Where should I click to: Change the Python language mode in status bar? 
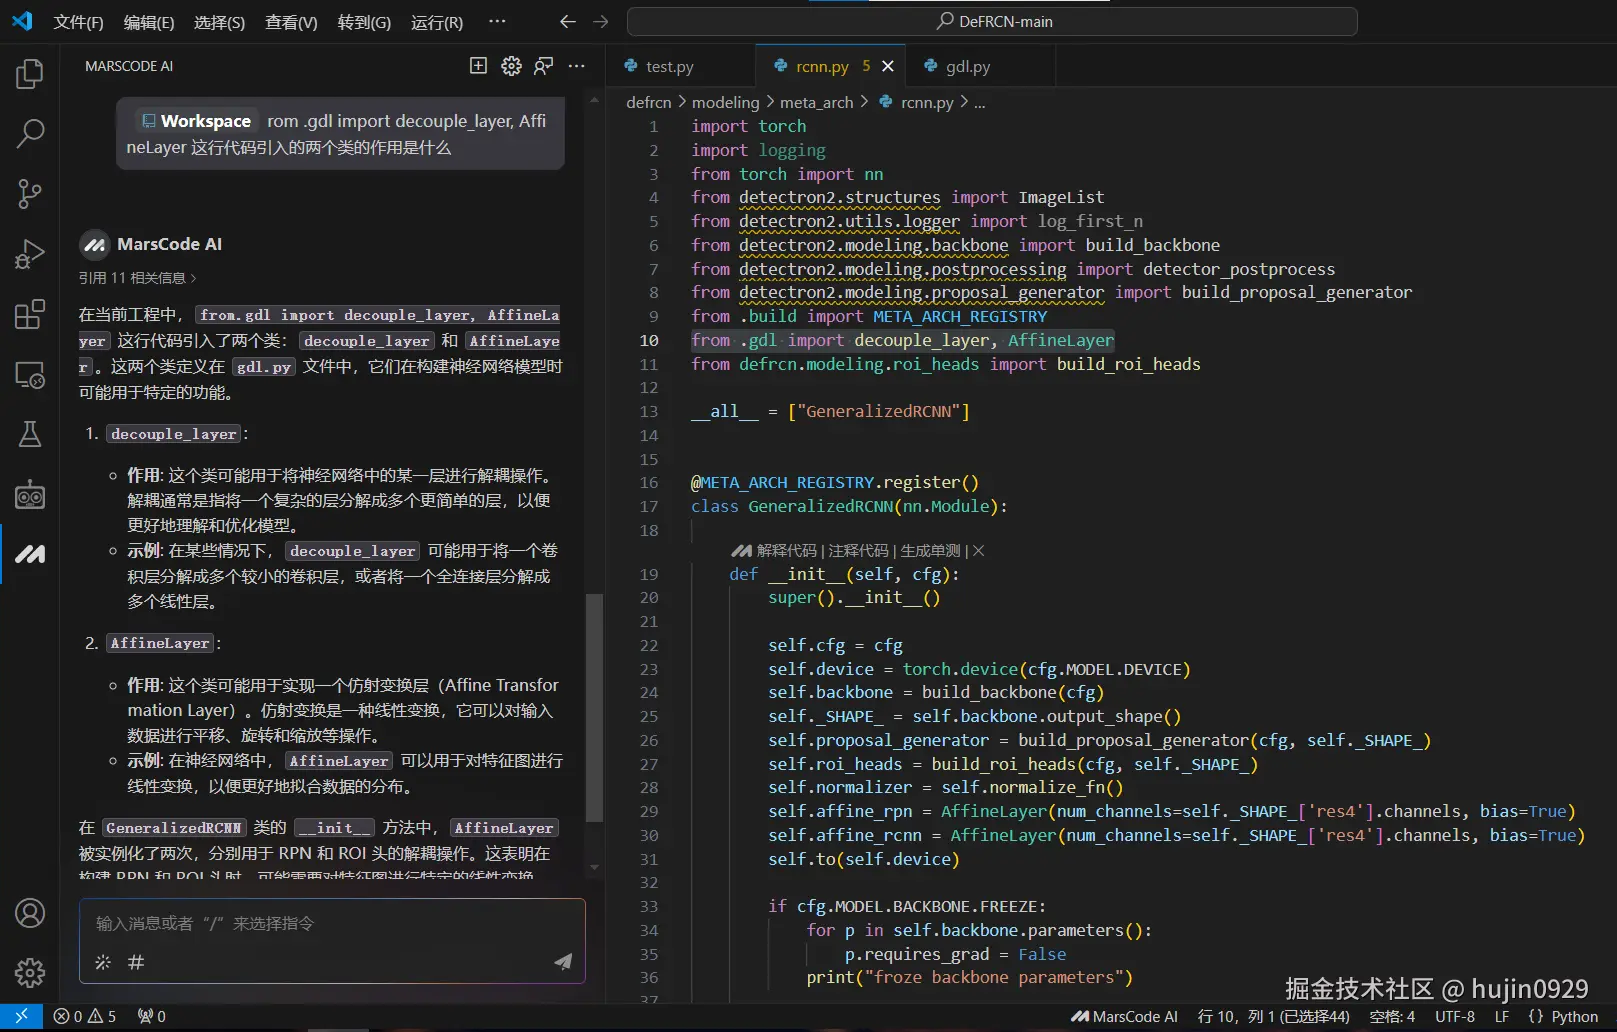[x=1574, y=1016]
